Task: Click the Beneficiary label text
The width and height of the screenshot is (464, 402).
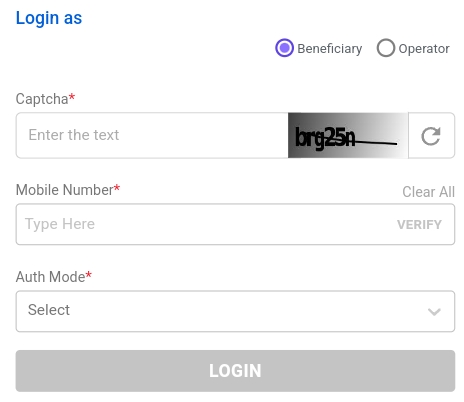Action: pos(329,49)
